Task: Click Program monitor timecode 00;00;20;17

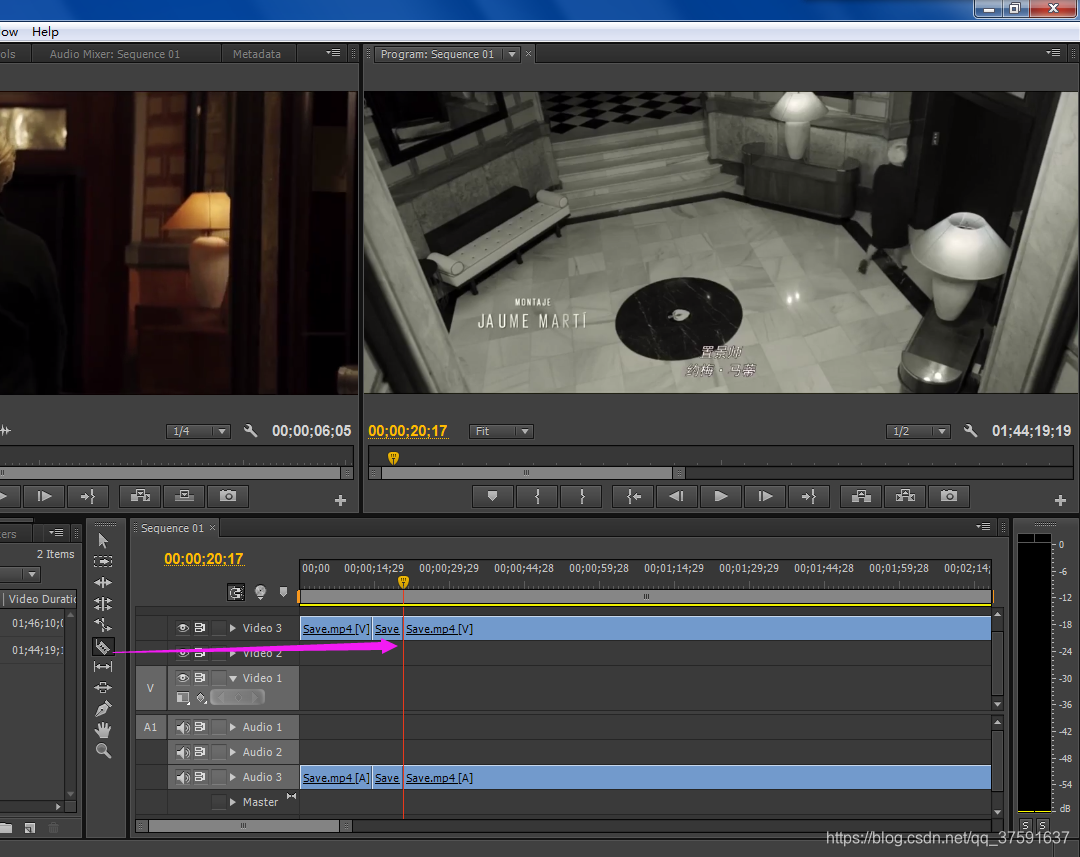Action: coord(408,431)
